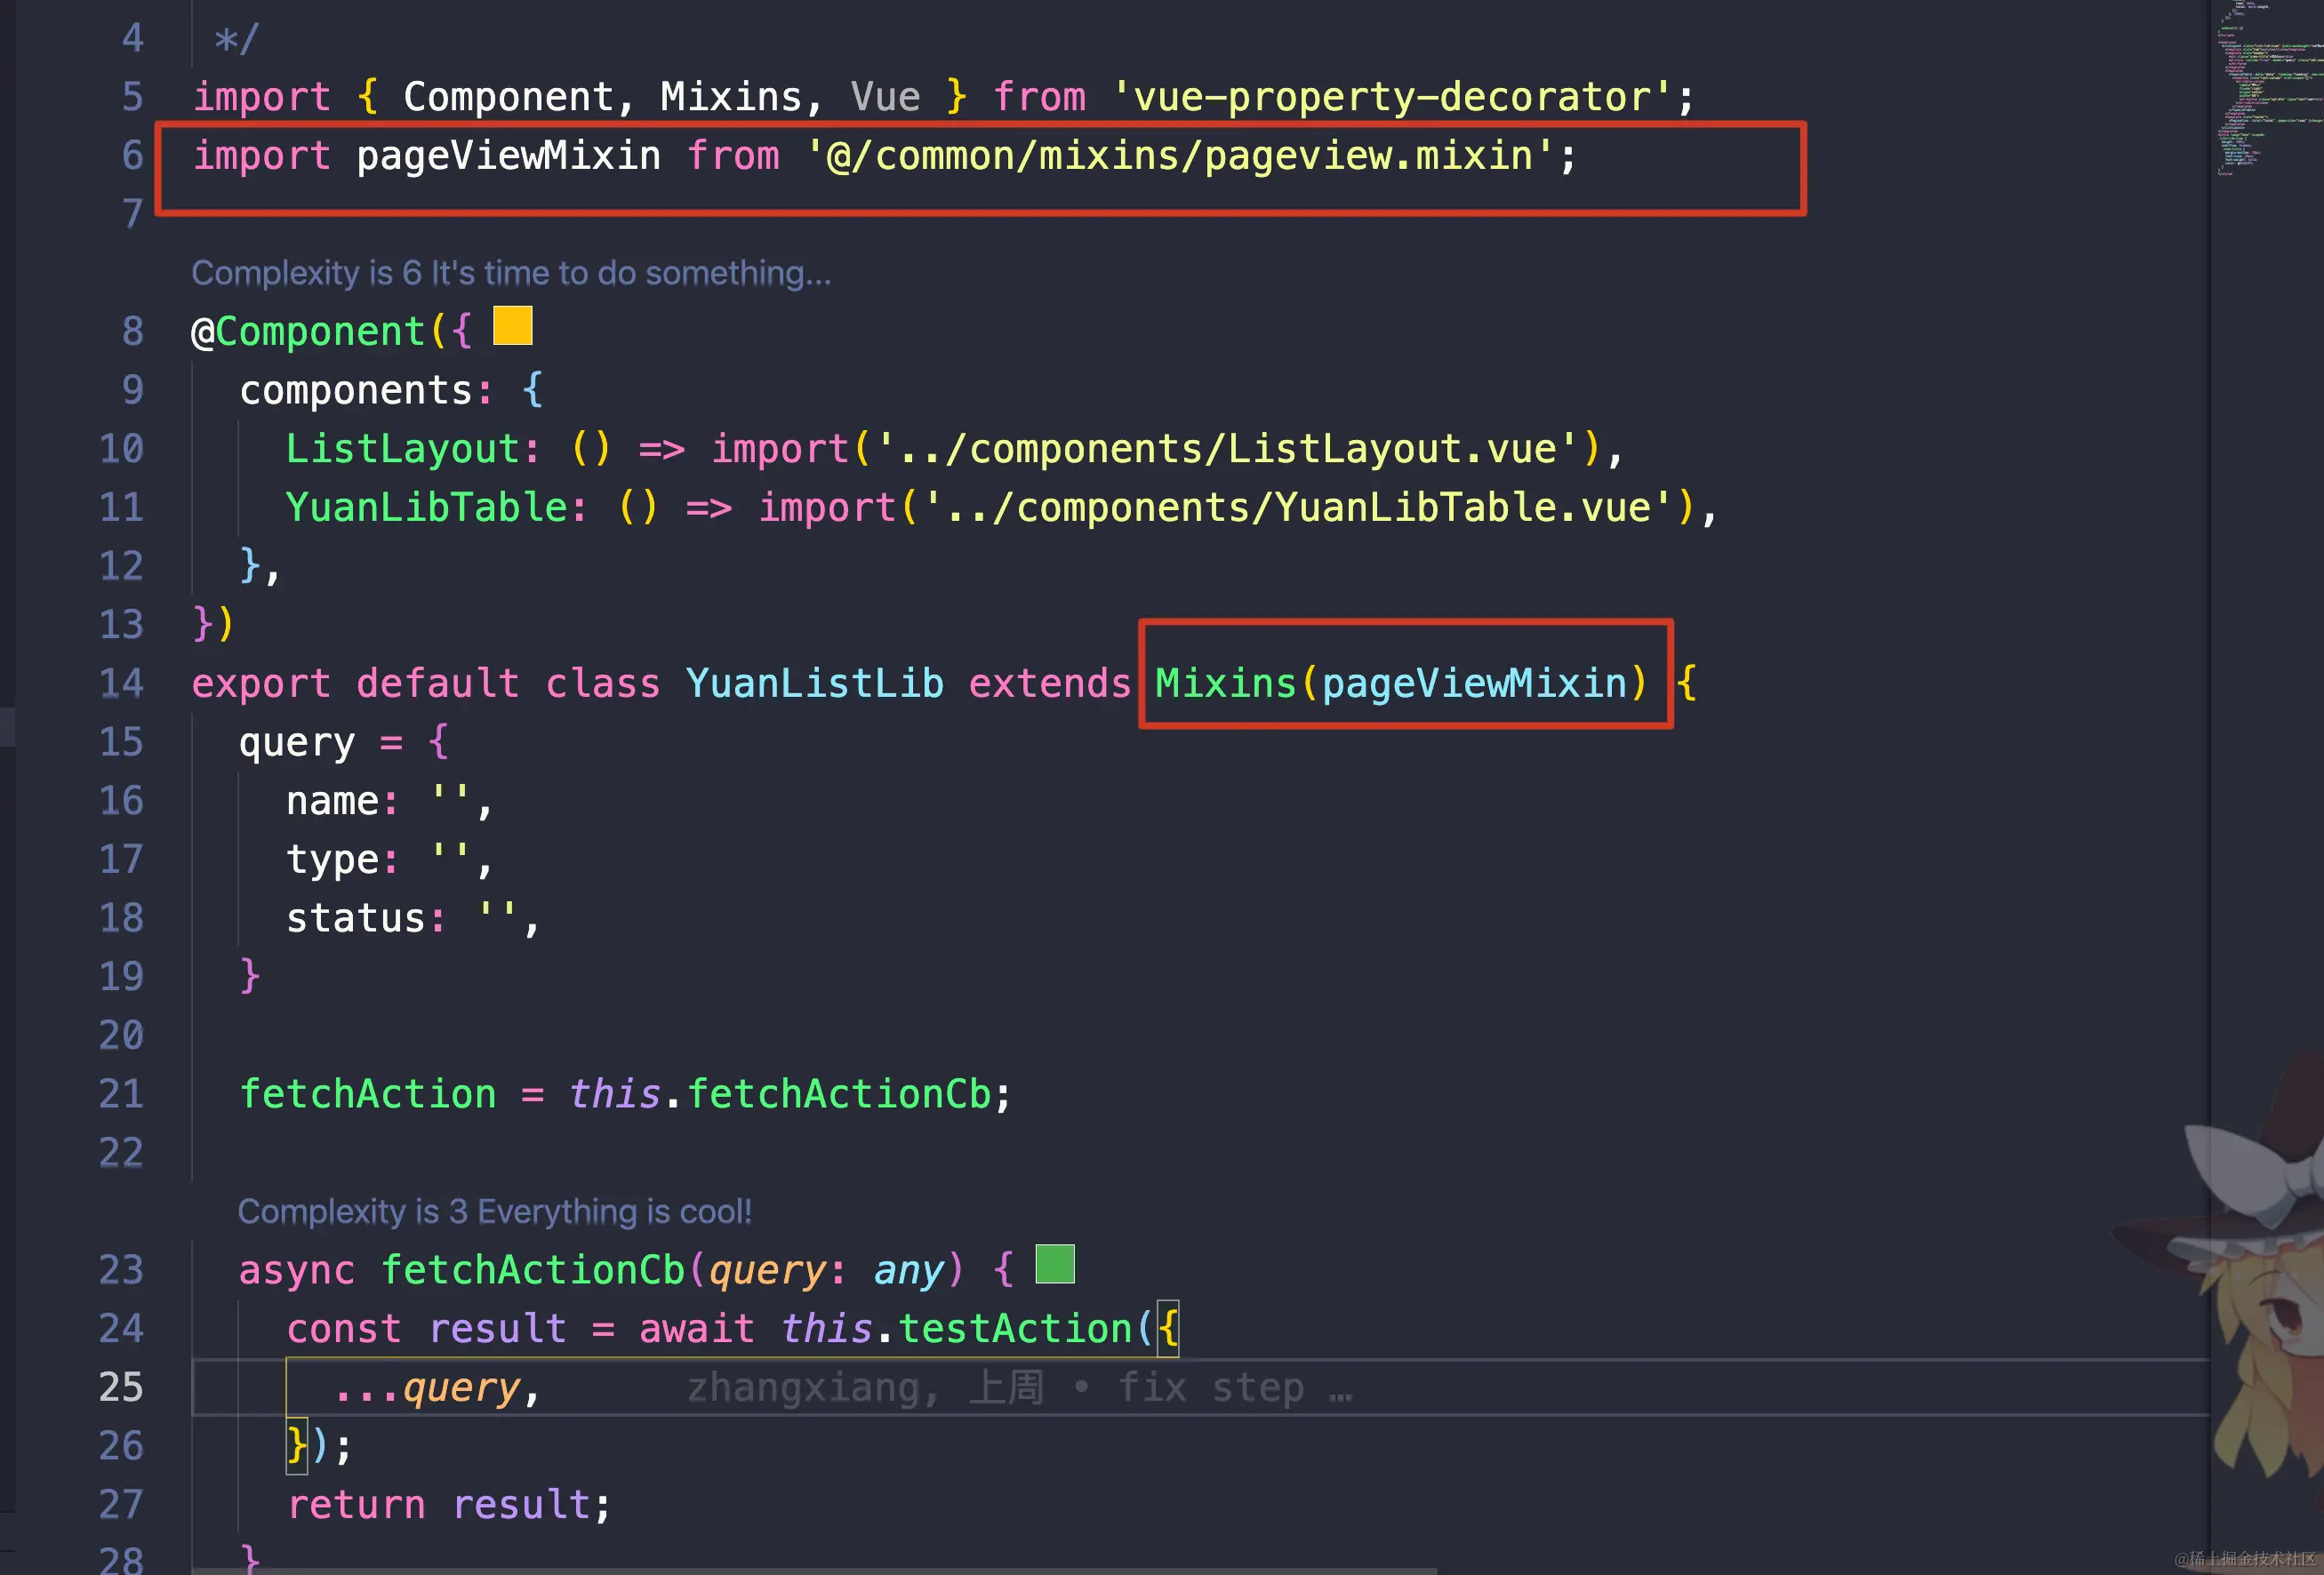
Task: Click line number 23 in the gutter
Action: [121, 1270]
